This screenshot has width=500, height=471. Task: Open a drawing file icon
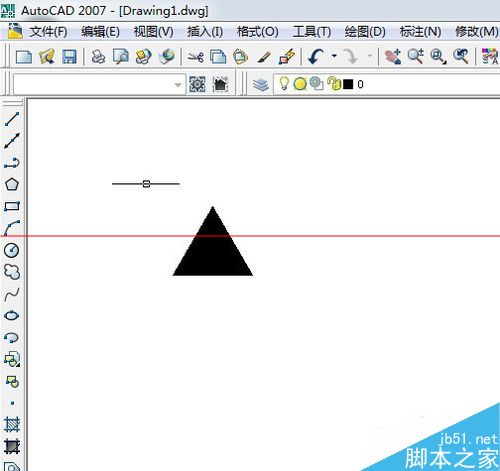[x=47, y=56]
